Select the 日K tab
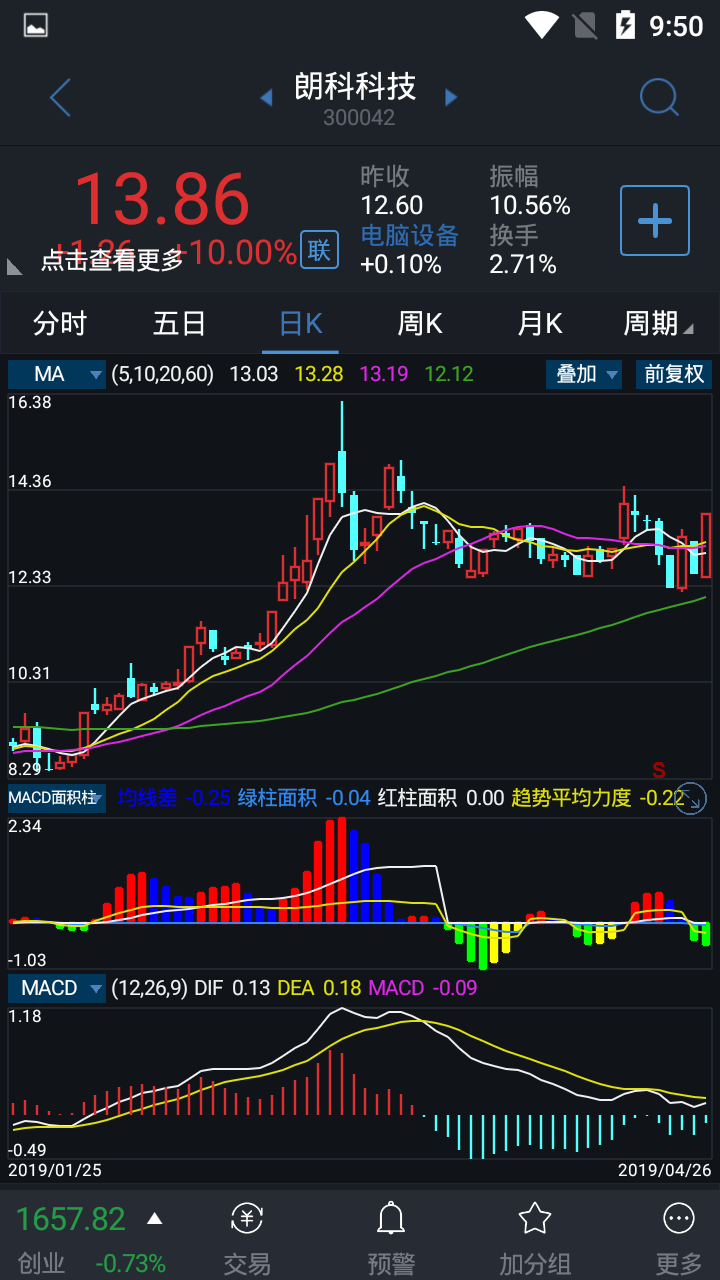Screen dimensions: 720x1280 (300, 323)
